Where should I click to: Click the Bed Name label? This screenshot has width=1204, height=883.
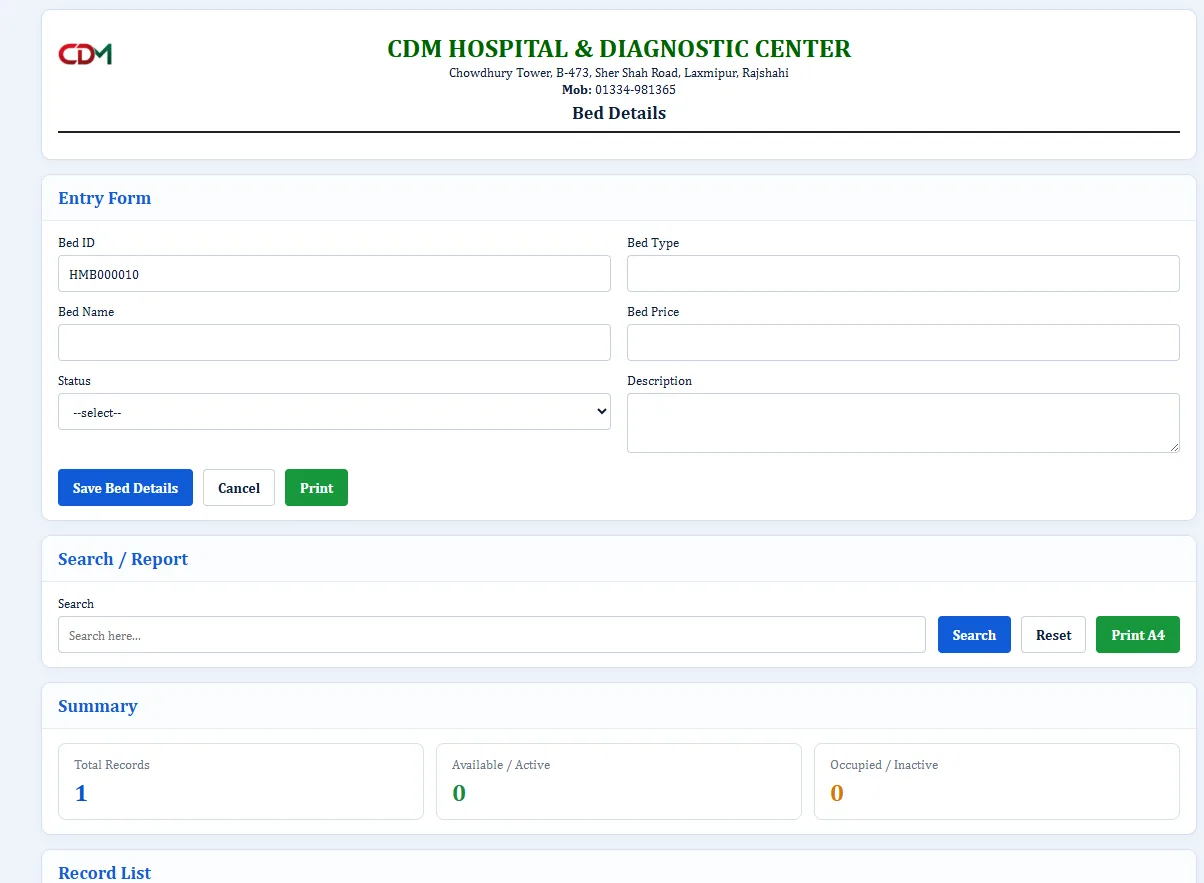(x=86, y=312)
